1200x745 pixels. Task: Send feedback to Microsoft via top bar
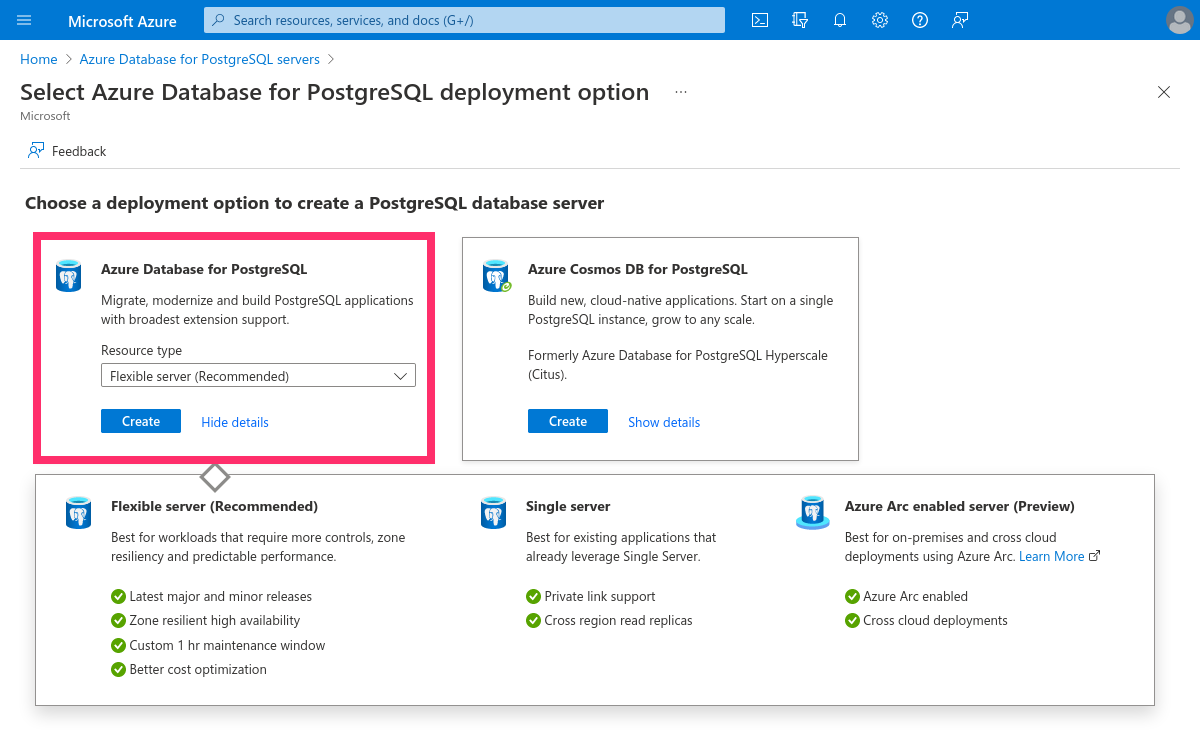959,20
